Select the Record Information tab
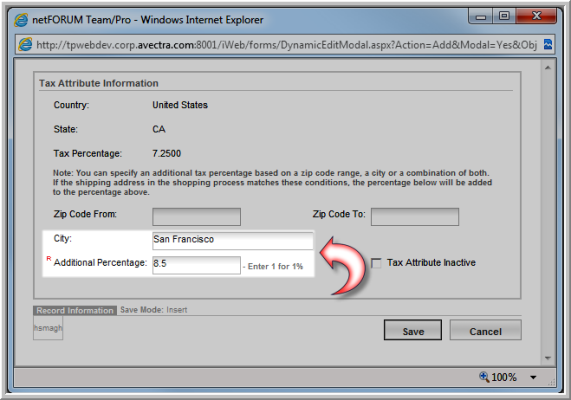Viewport: 571px width, 400px height. (75, 310)
